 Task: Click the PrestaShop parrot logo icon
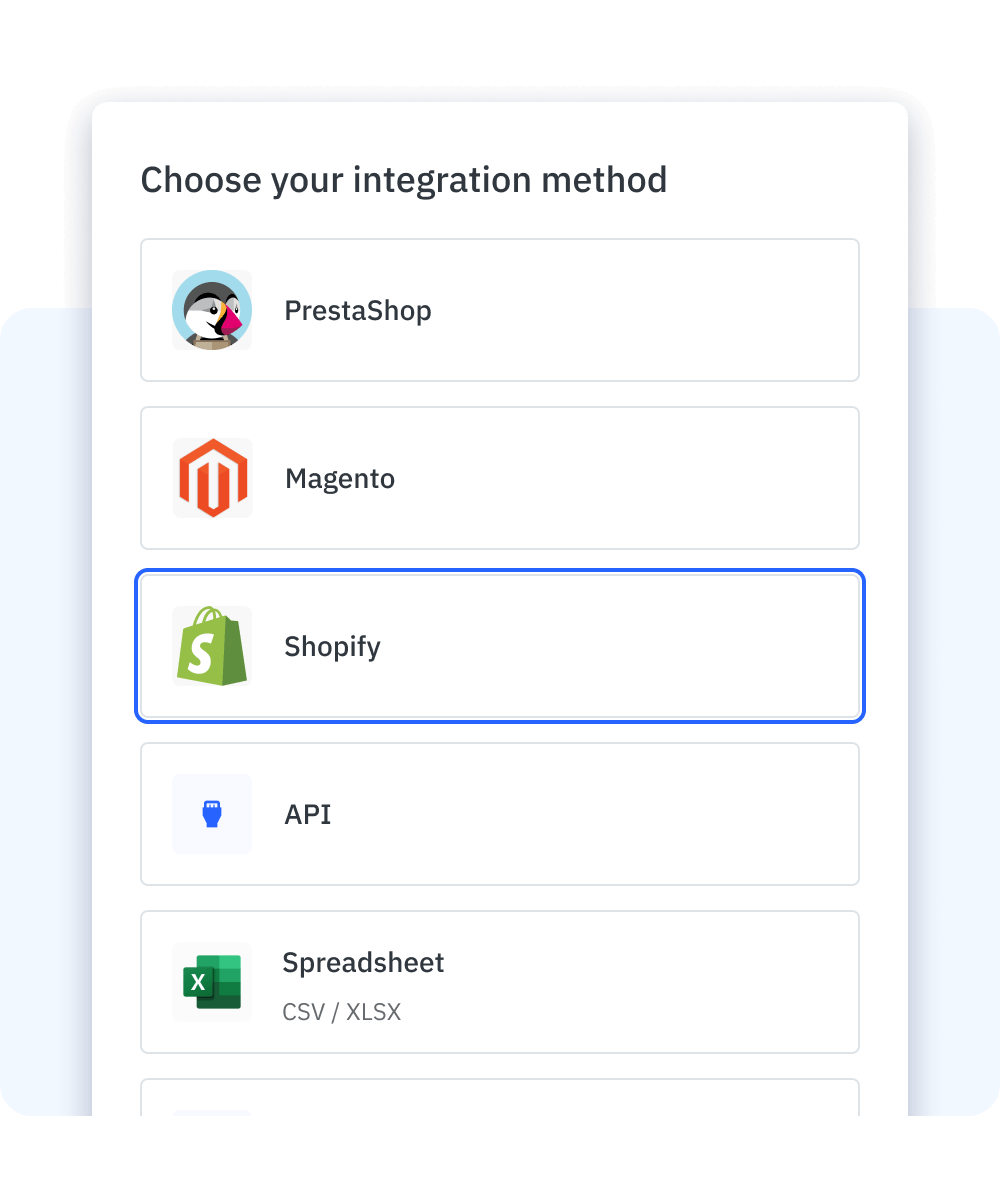(x=212, y=310)
